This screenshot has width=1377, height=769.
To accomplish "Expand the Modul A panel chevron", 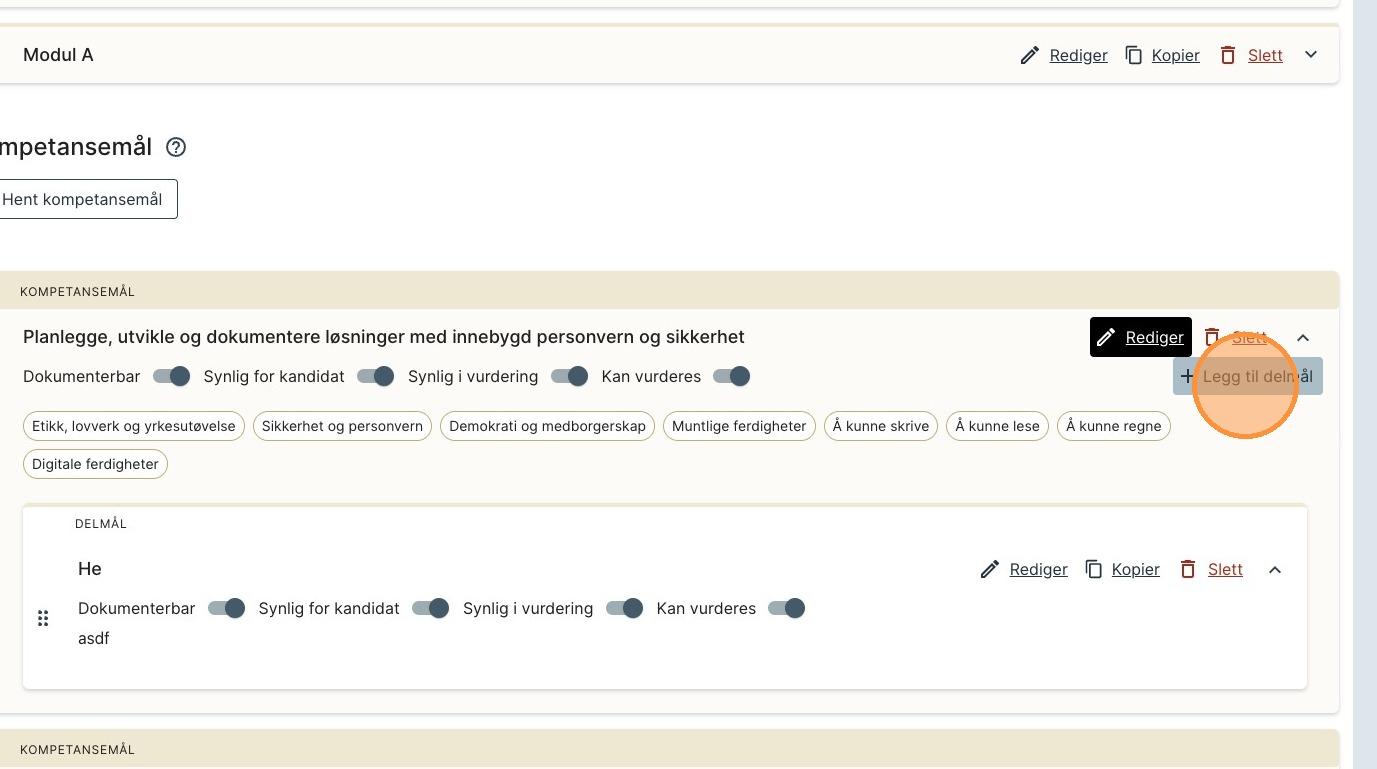I will tap(1311, 56).
